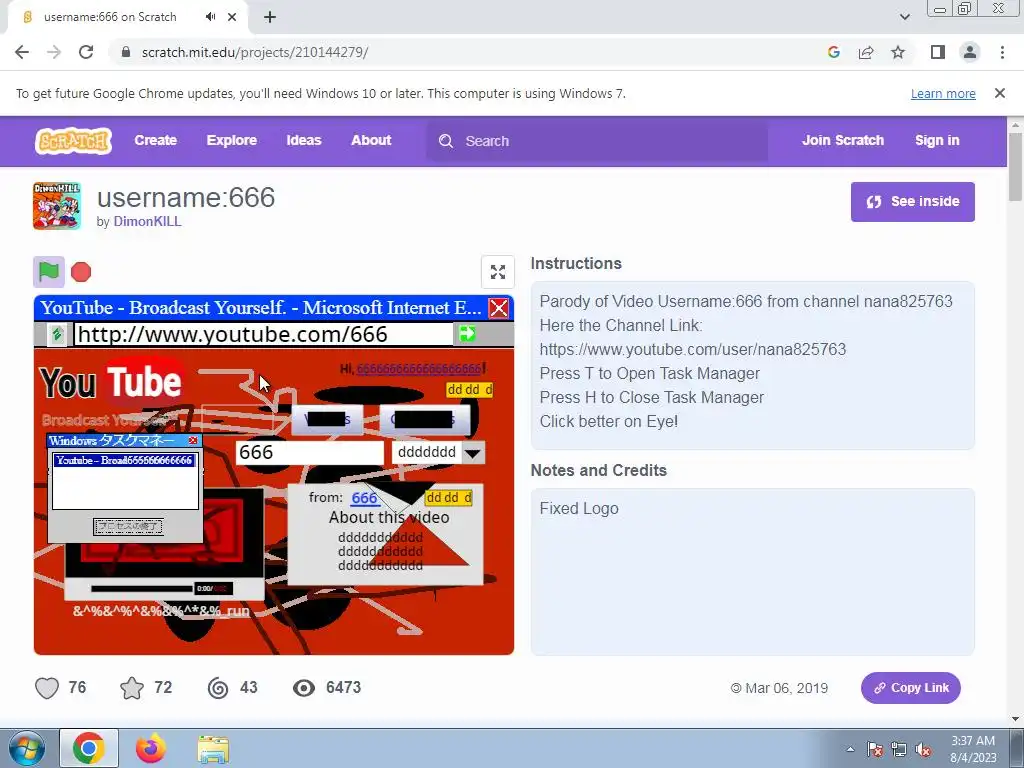Open the Windows Start menu
Viewport: 1024px width, 768px height.
[x=26, y=749]
